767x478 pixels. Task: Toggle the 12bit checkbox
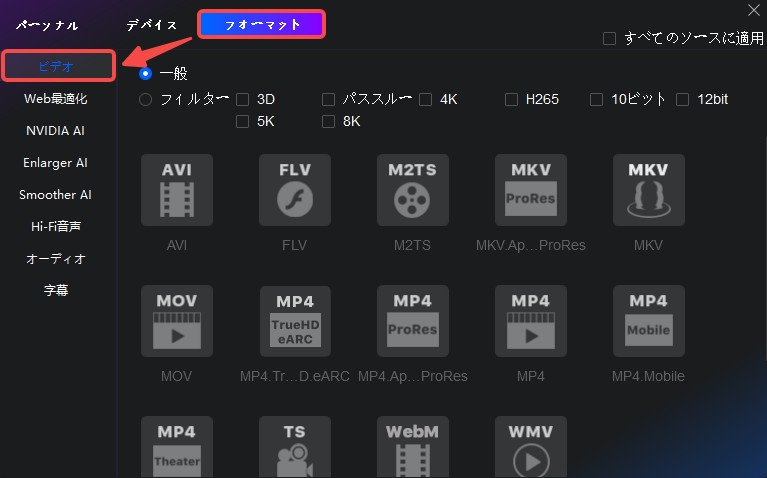[x=682, y=100]
